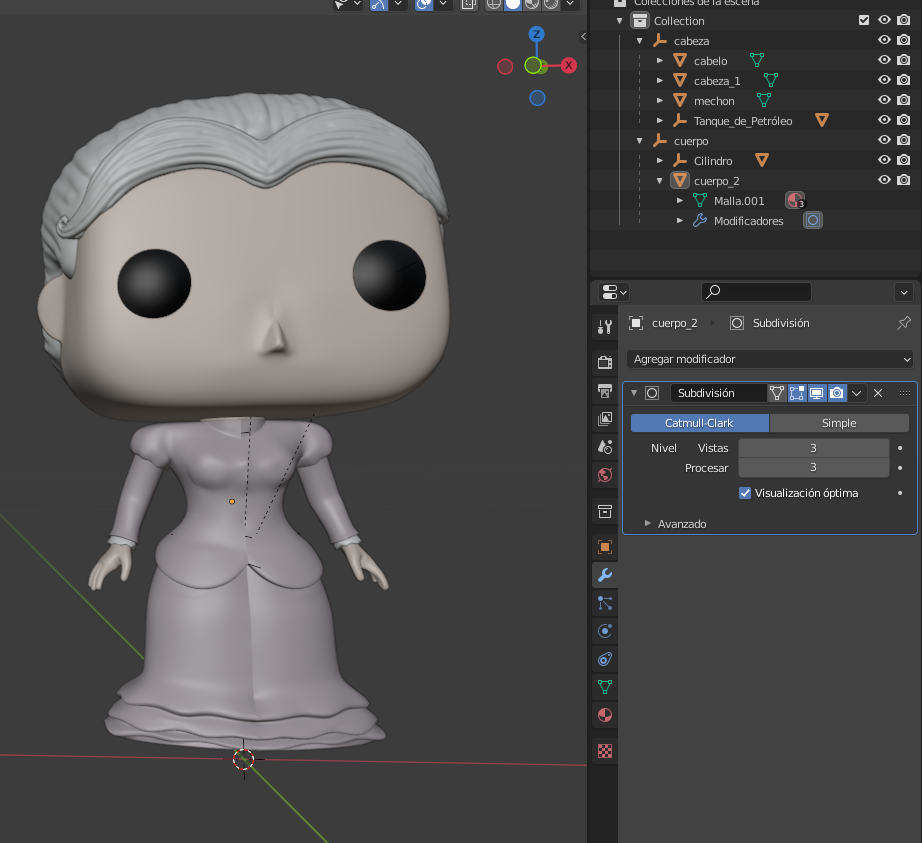922x843 pixels.
Task: Snap view to the Z axis gizmo
Action: 536,34
